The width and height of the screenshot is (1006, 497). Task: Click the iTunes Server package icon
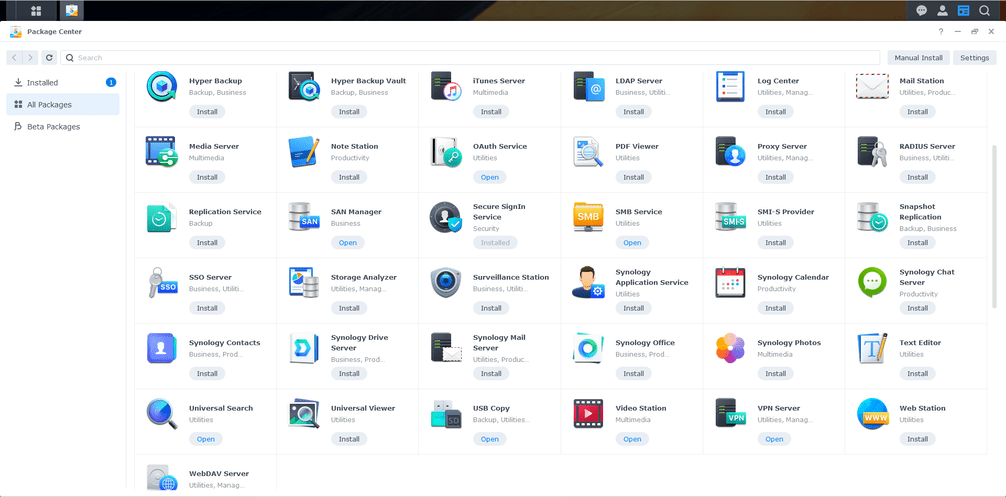point(446,87)
